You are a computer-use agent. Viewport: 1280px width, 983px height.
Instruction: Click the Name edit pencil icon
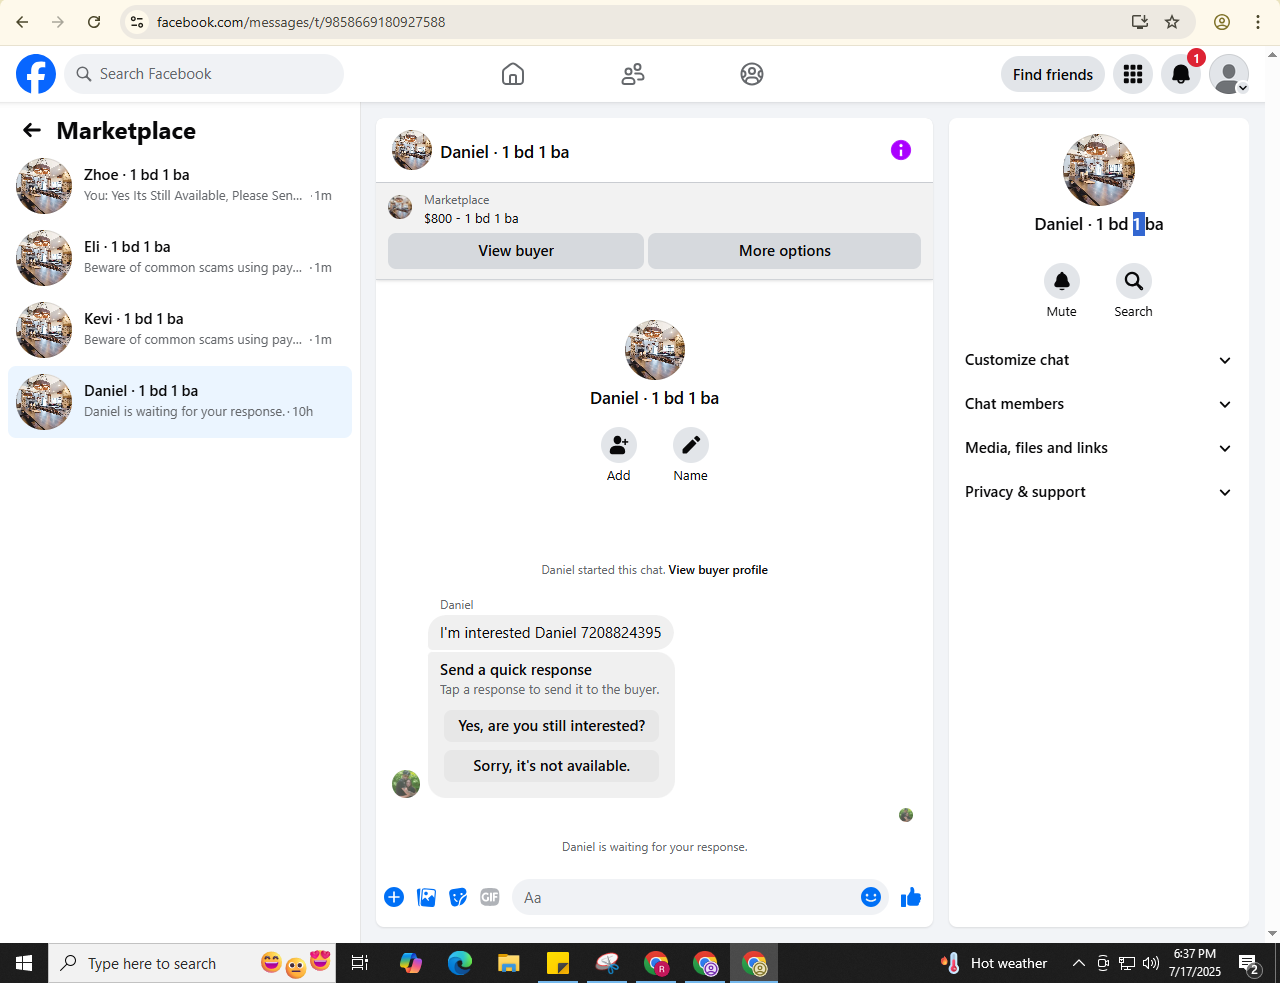tap(691, 445)
